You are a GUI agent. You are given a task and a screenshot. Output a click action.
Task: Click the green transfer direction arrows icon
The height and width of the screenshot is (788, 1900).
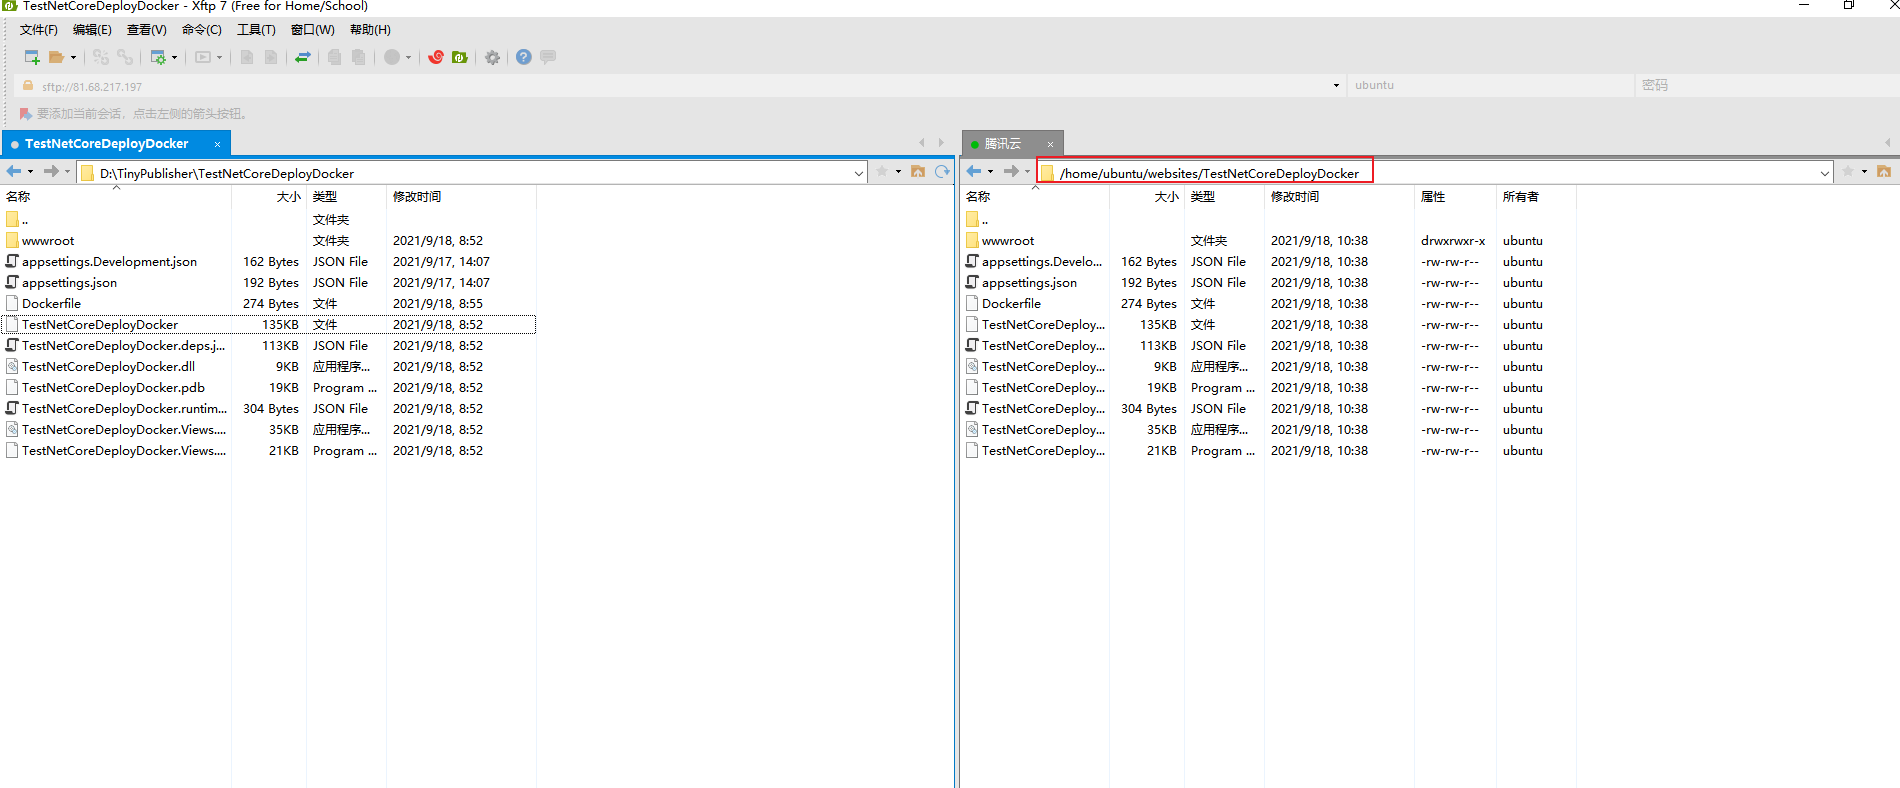tap(303, 57)
